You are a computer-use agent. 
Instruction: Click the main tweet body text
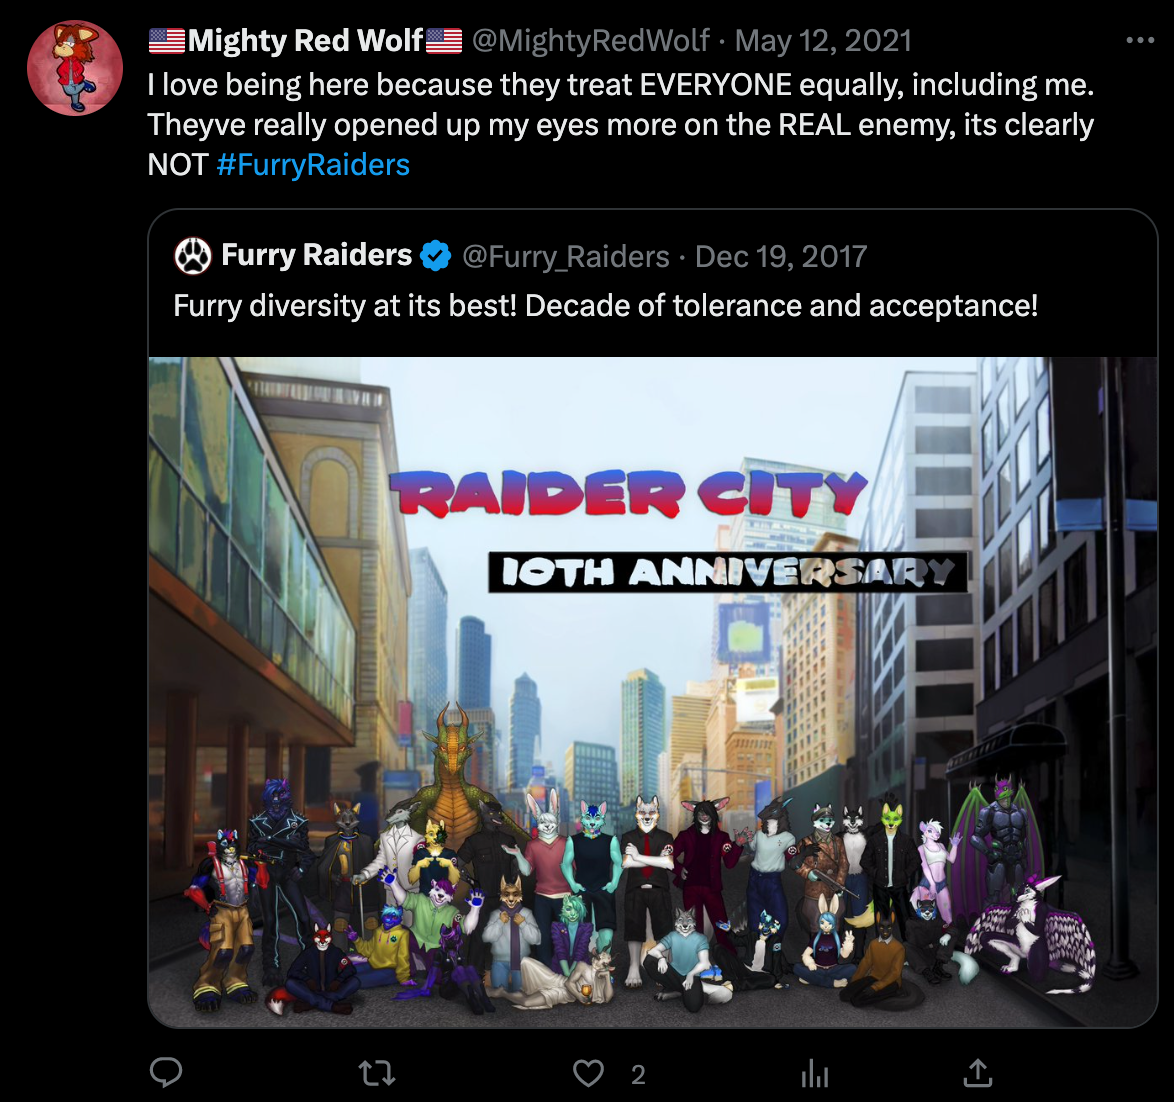tap(621, 124)
